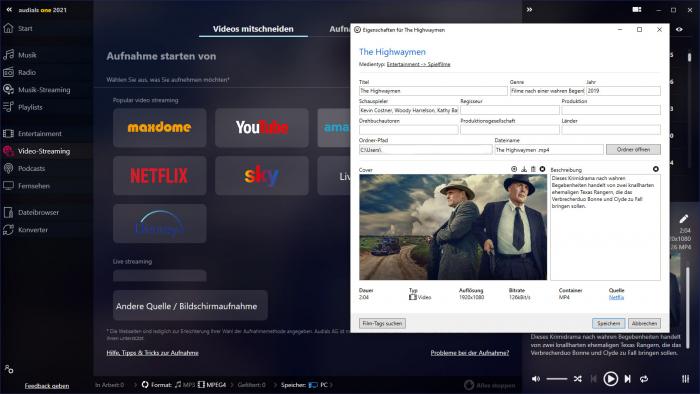Screen dimensions: 700x394
Task: Switch to the Videos mitschneiden tab
Action: (253, 29)
